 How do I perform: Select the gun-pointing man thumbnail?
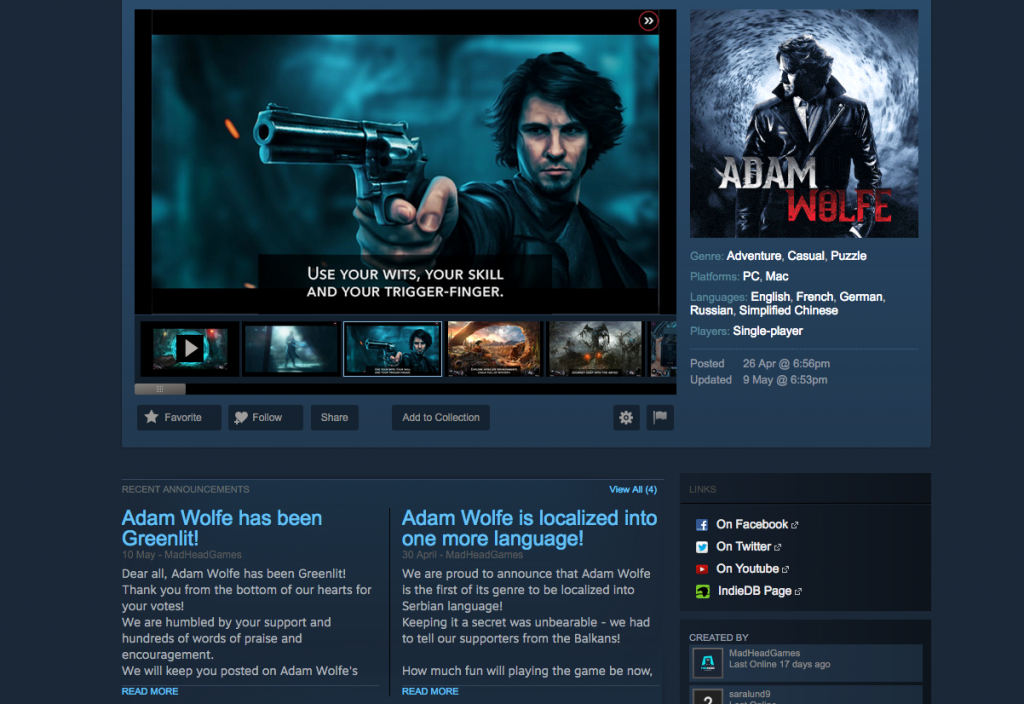click(x=392, y=349)
